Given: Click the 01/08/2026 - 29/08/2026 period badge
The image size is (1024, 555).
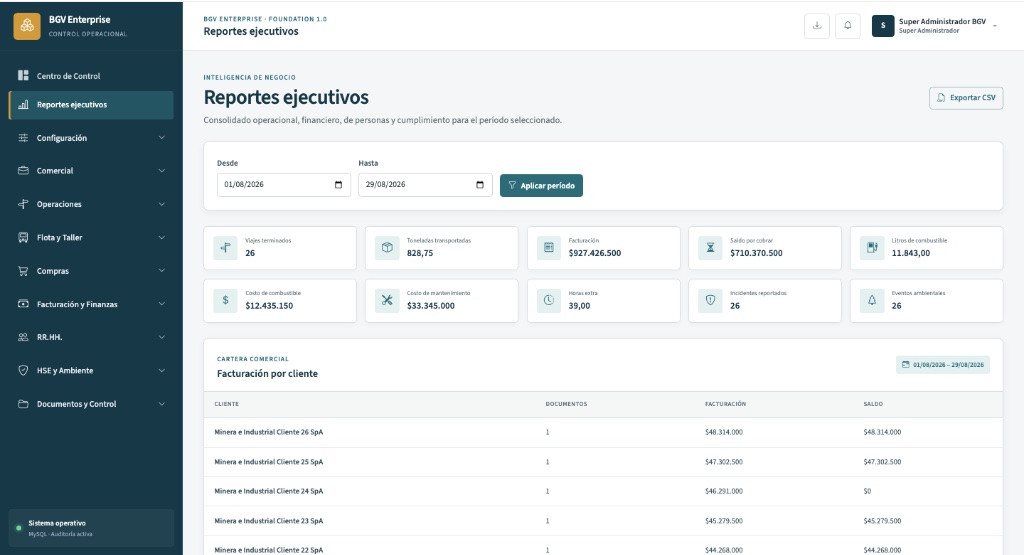Looking at the screenshot, I should [x=942, y=364].
